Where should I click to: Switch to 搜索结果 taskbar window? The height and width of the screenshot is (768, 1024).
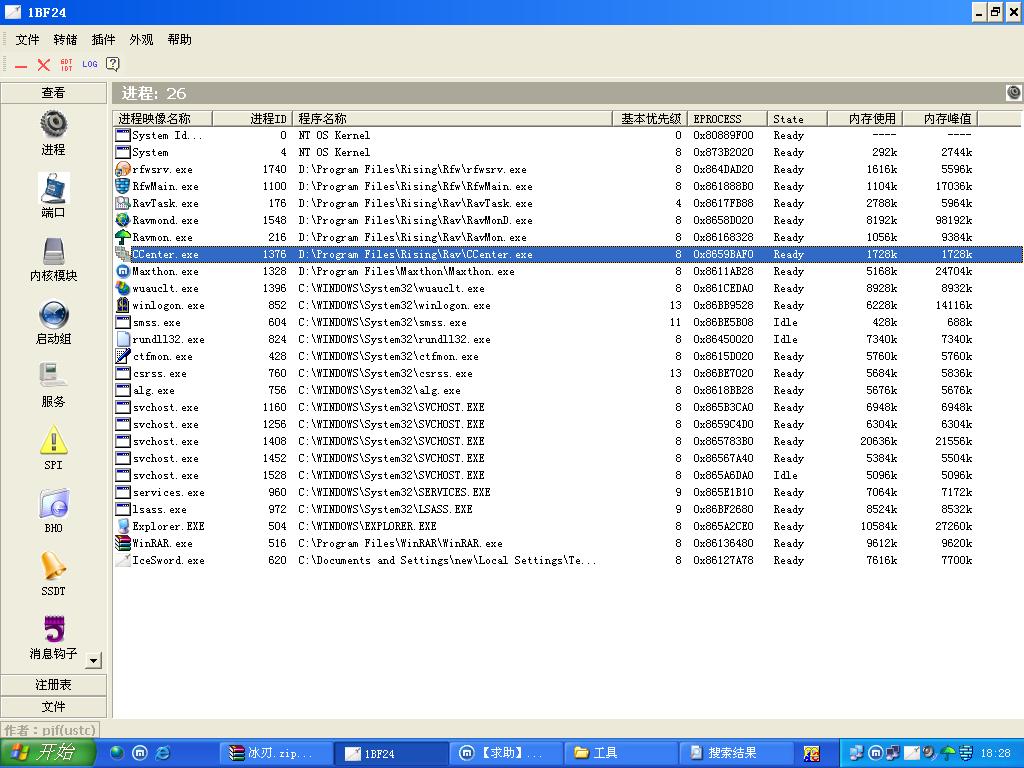pos(737,753)
